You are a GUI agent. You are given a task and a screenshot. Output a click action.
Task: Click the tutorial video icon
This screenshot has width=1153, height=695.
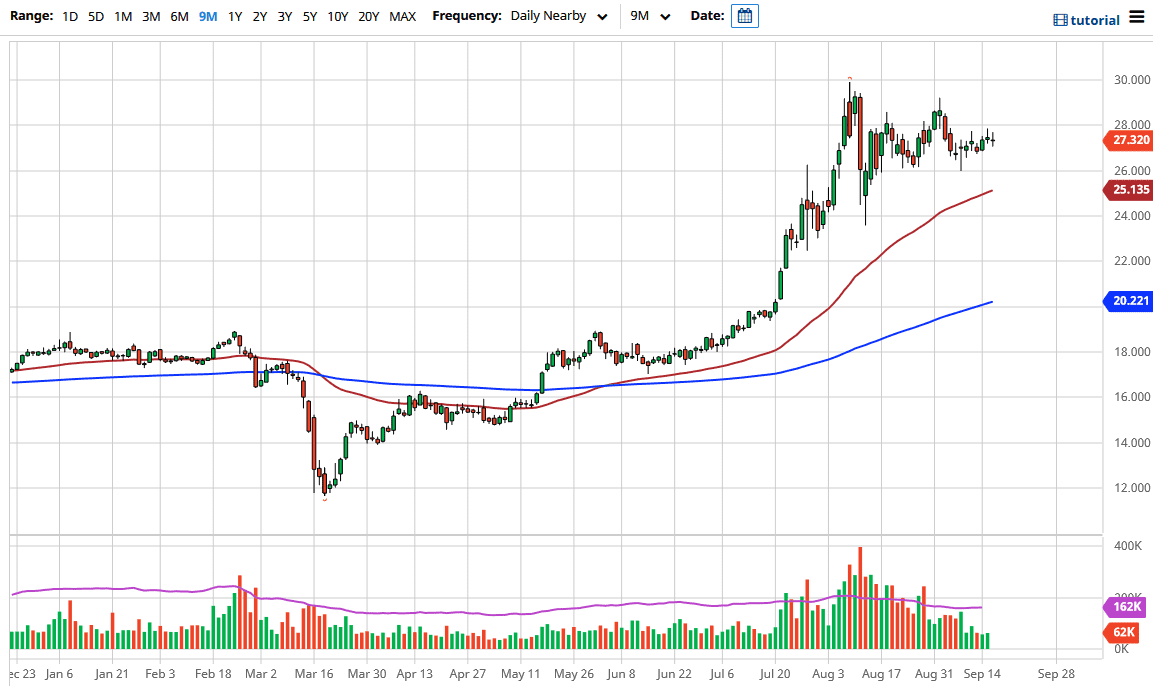click(x=1061, y=20)
